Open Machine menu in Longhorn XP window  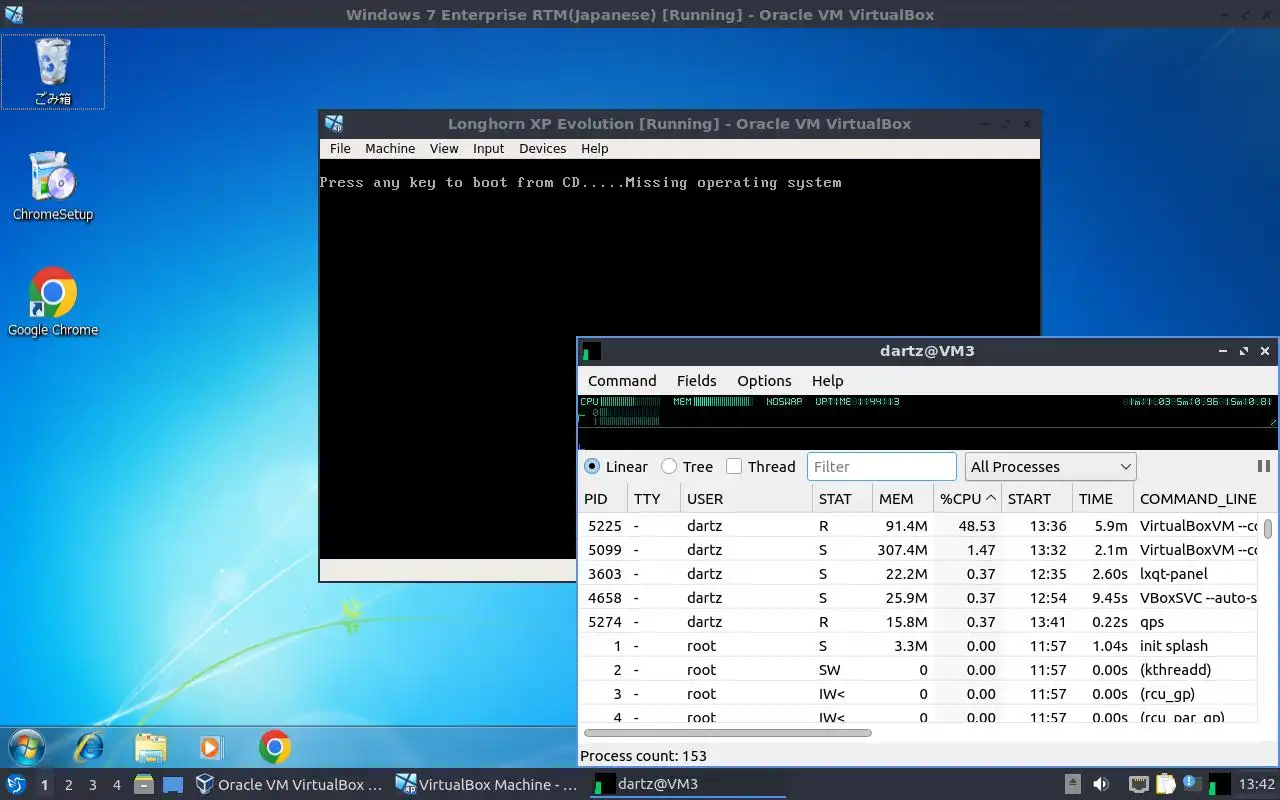pos(390,148)
